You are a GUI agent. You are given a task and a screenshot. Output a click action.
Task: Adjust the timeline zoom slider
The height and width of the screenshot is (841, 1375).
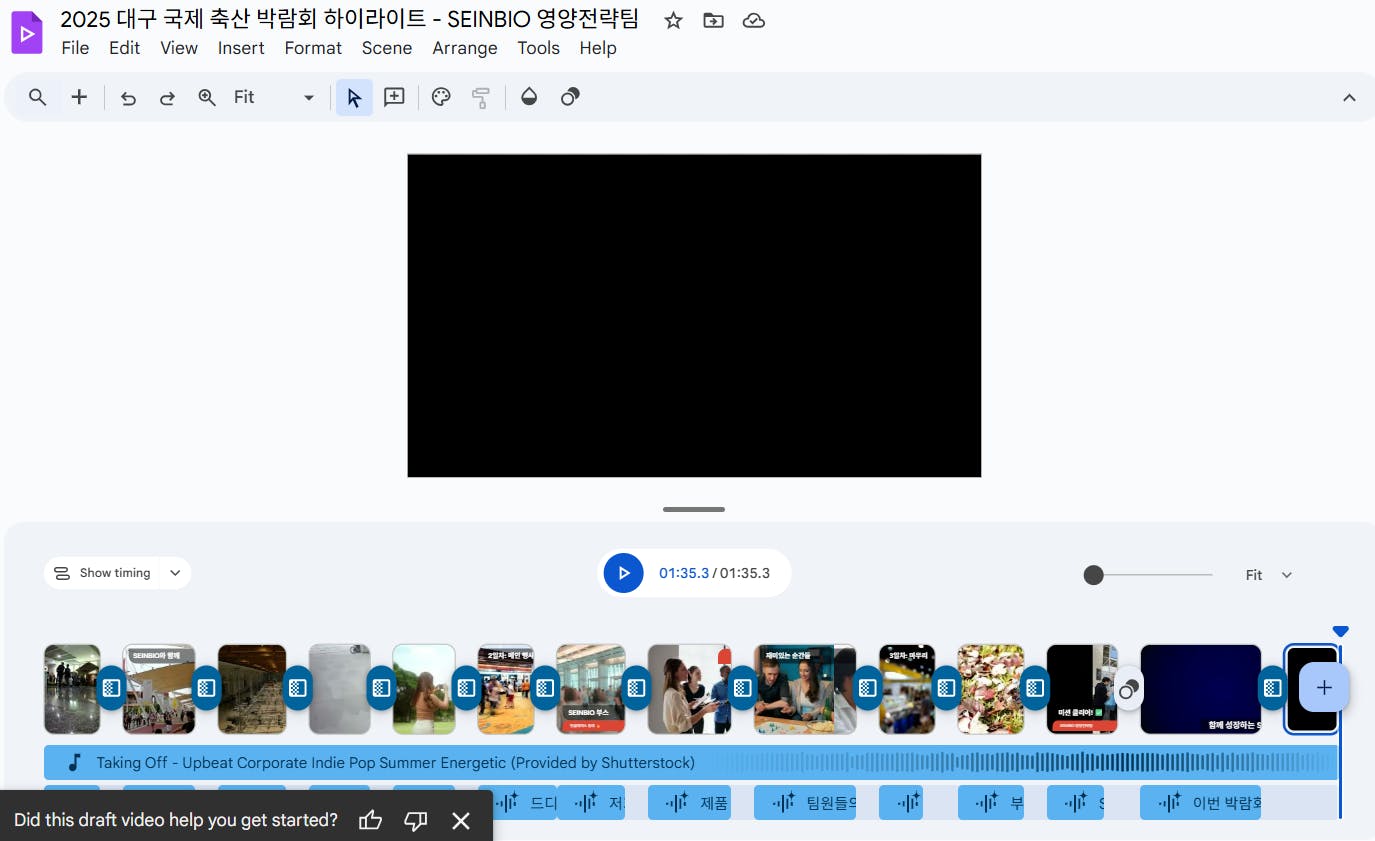click(x=1093, y=575)
